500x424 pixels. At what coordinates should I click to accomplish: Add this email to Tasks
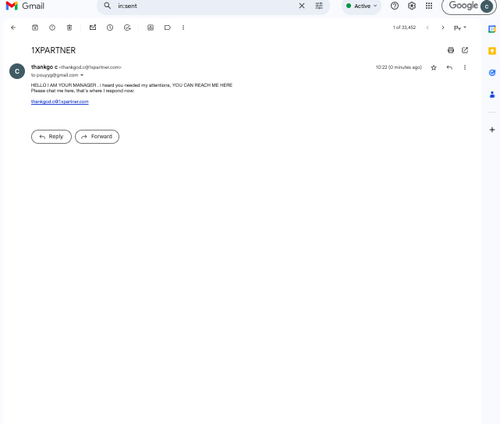(x=127, y=28)
